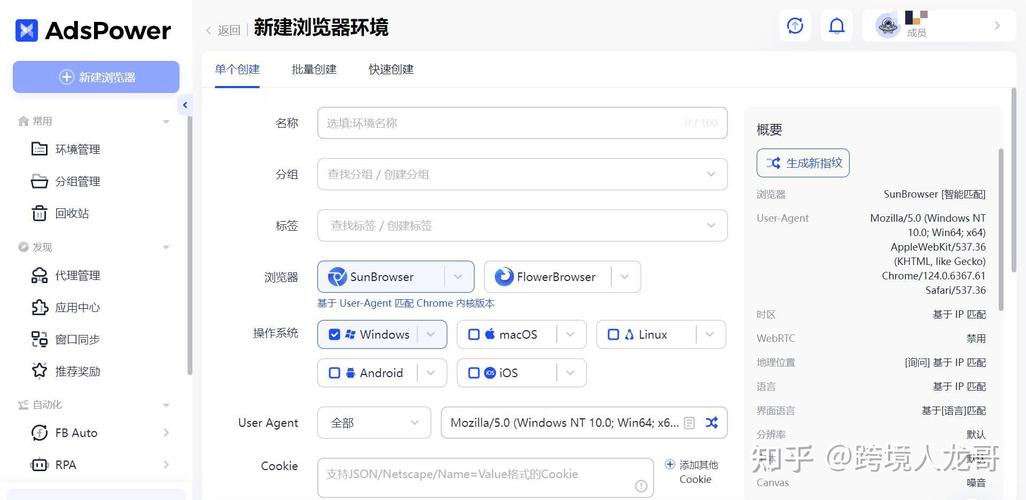Randomize User Agent with shuffle icon
The height and width of the screenshot is (500, 1026).
[712, 423]
